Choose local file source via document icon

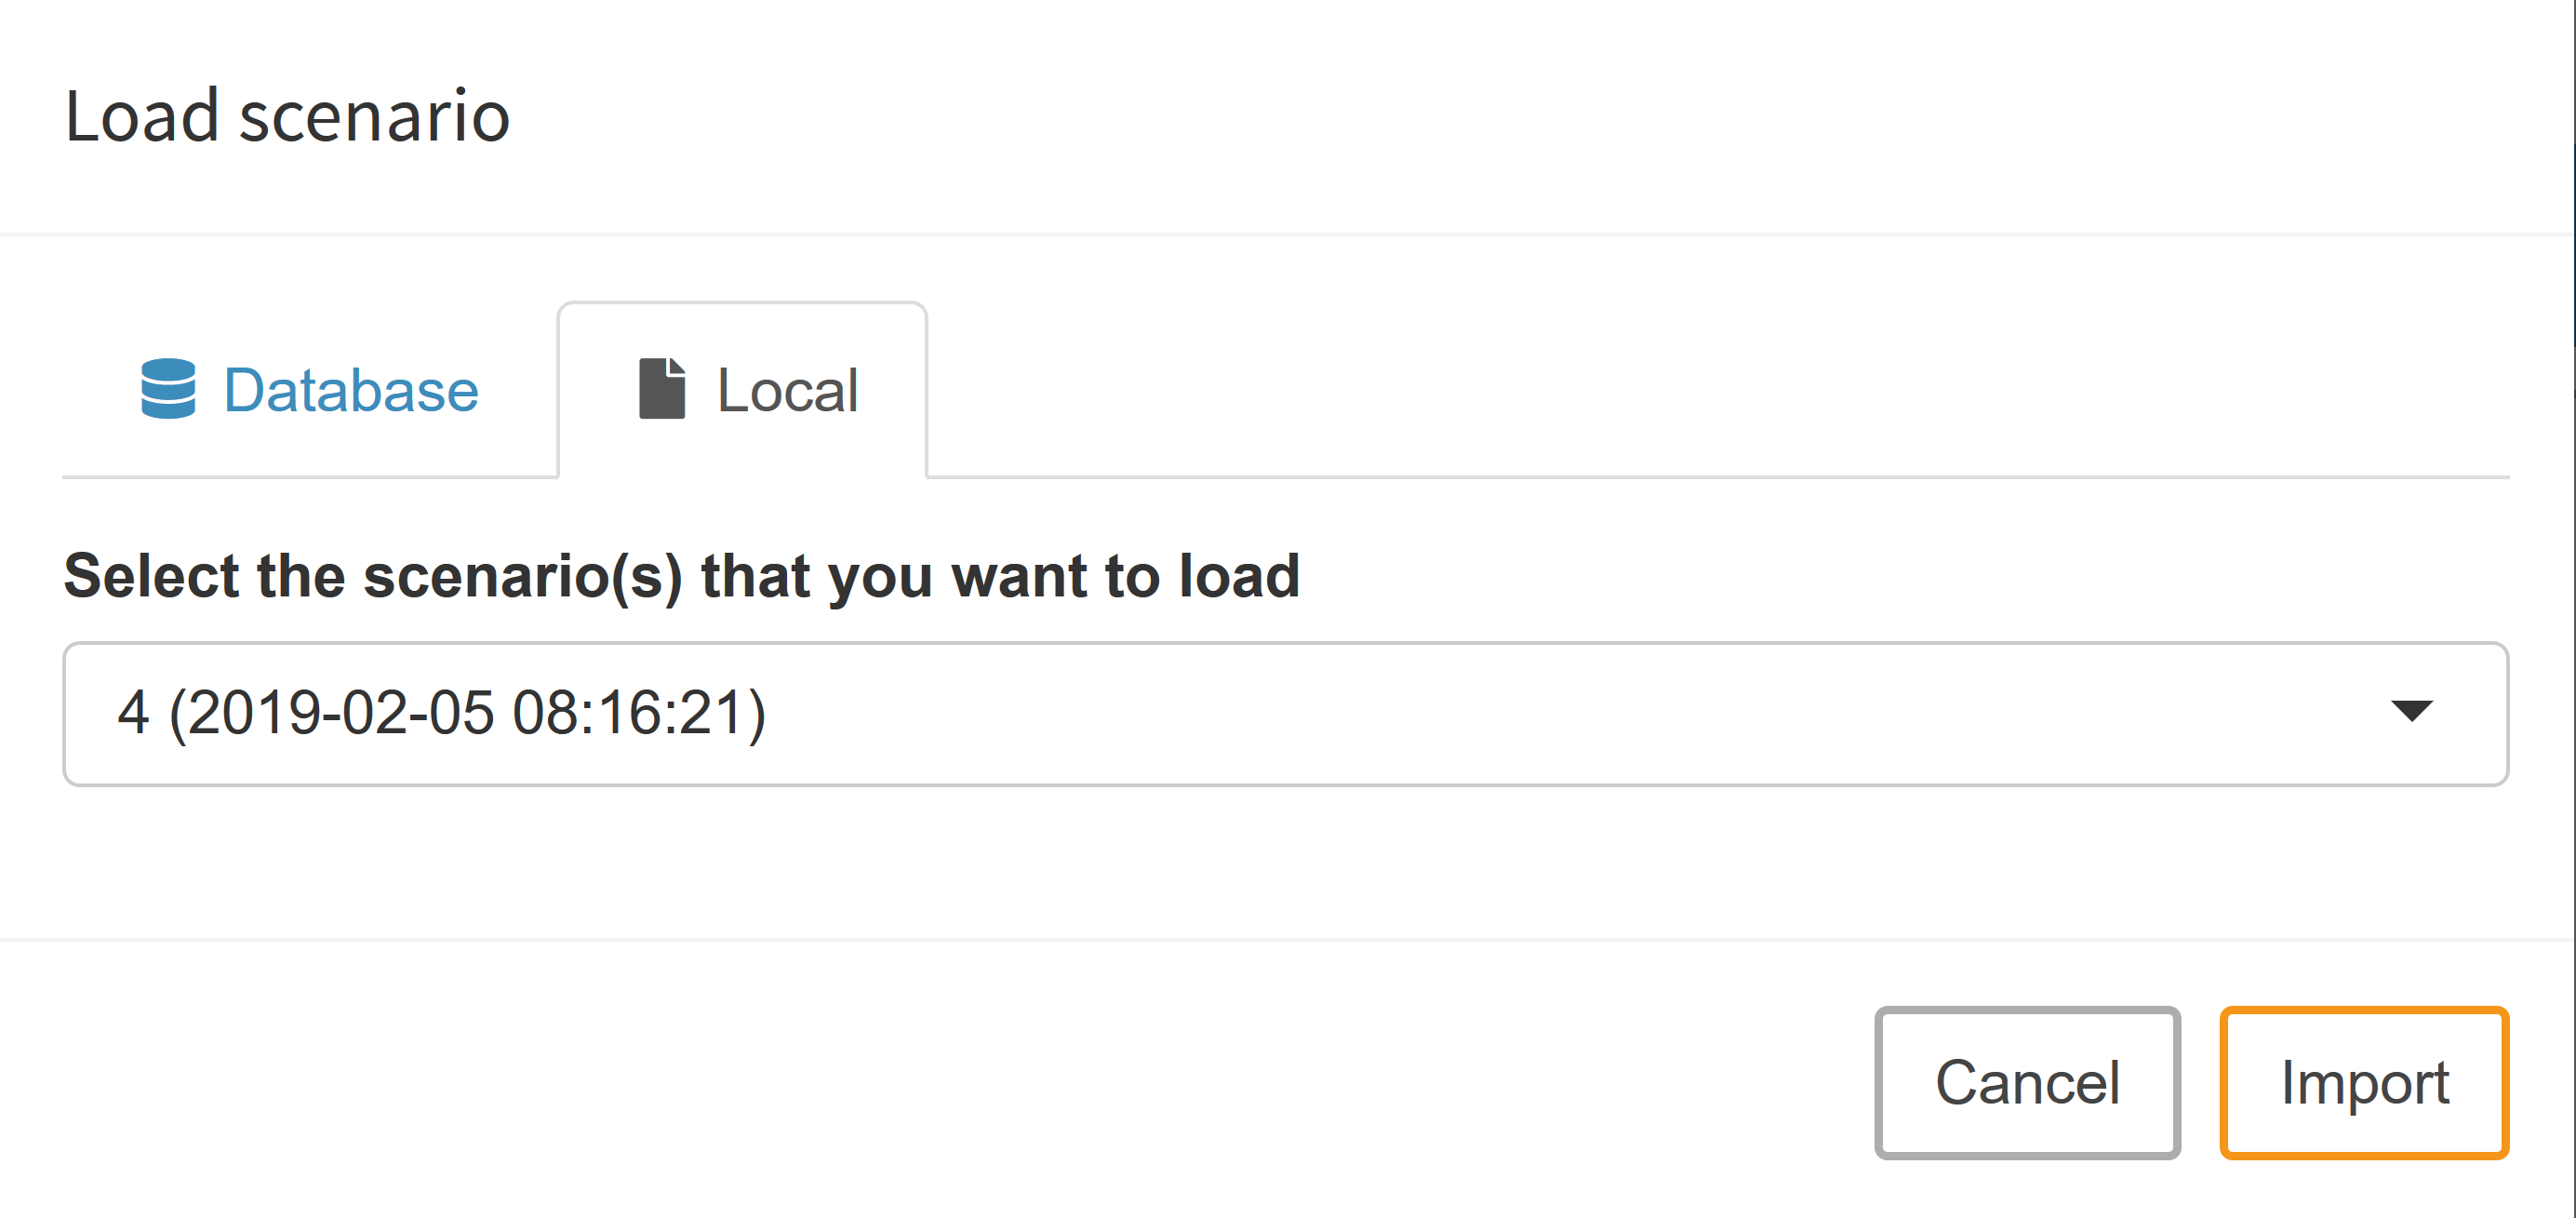pos(662,389)
